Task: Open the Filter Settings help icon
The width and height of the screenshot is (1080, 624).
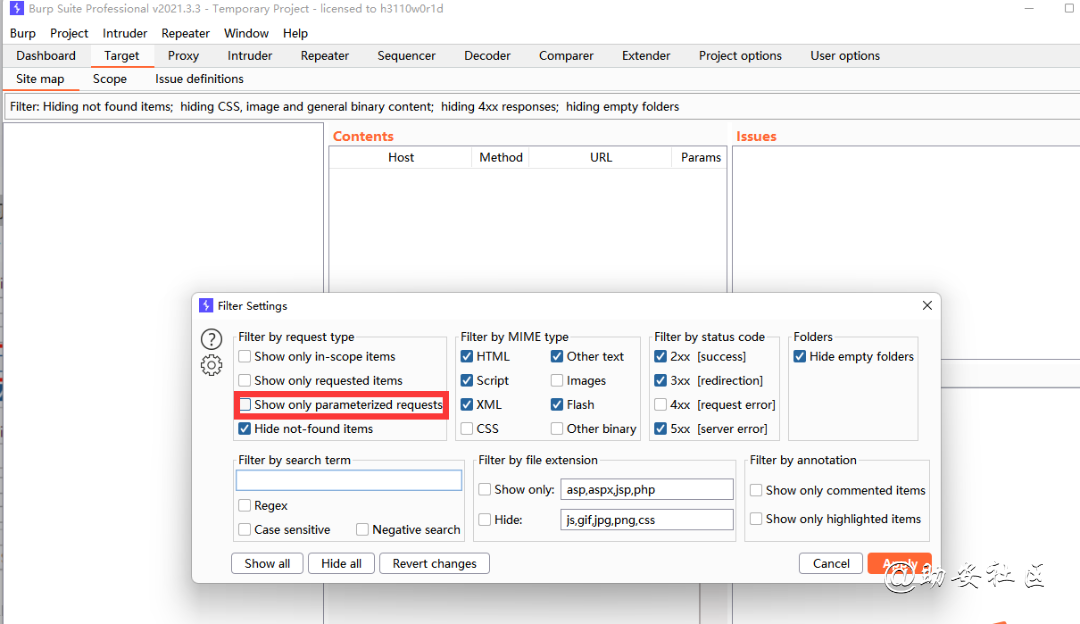Action: (211, 339)
